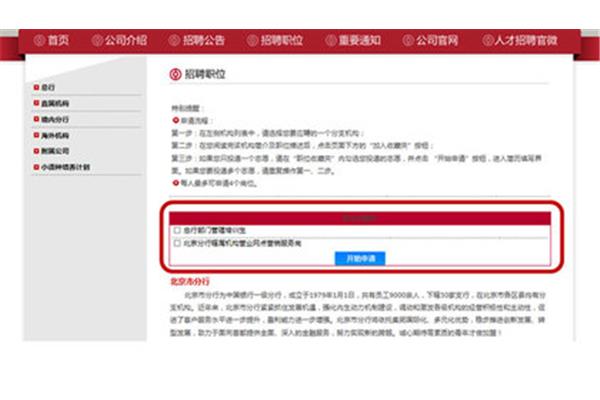
Task: Select 直属机构 in the left sidebar
Action: 51,103
